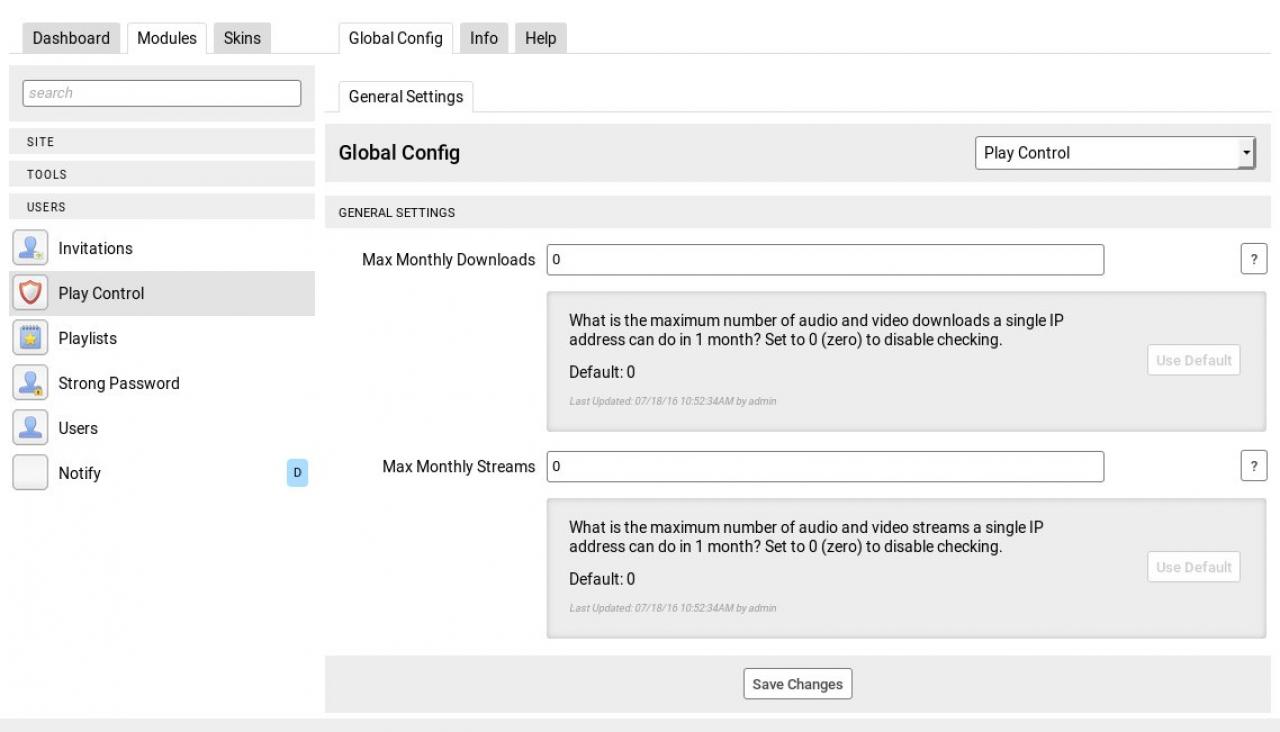Click the Playlists star icon
Viewport: 1280px width, 732px height.
click(30, 338)
